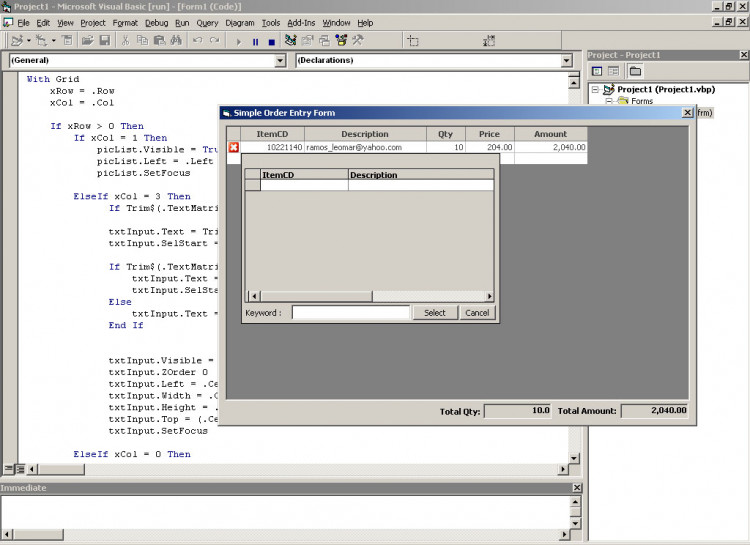Click the Select button in item list
The image size is (750, 545).
[x=435, y=313]
